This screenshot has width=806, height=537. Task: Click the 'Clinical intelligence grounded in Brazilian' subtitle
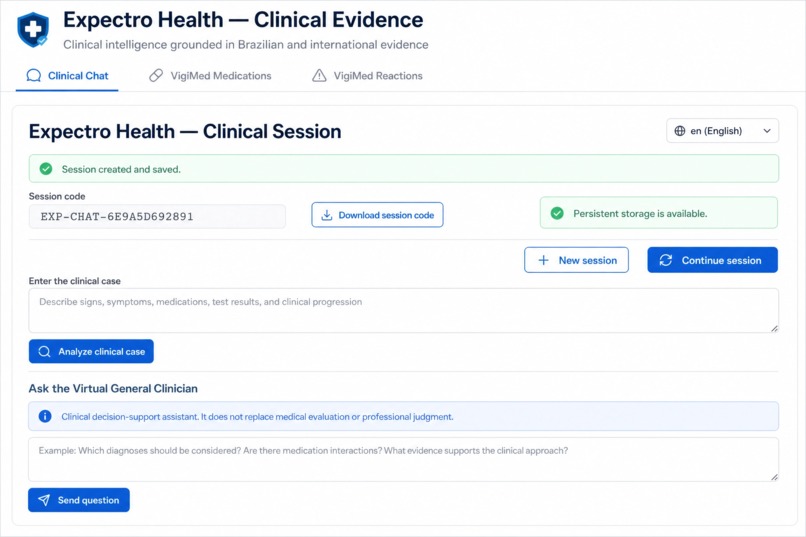click(x=246, y=45)
